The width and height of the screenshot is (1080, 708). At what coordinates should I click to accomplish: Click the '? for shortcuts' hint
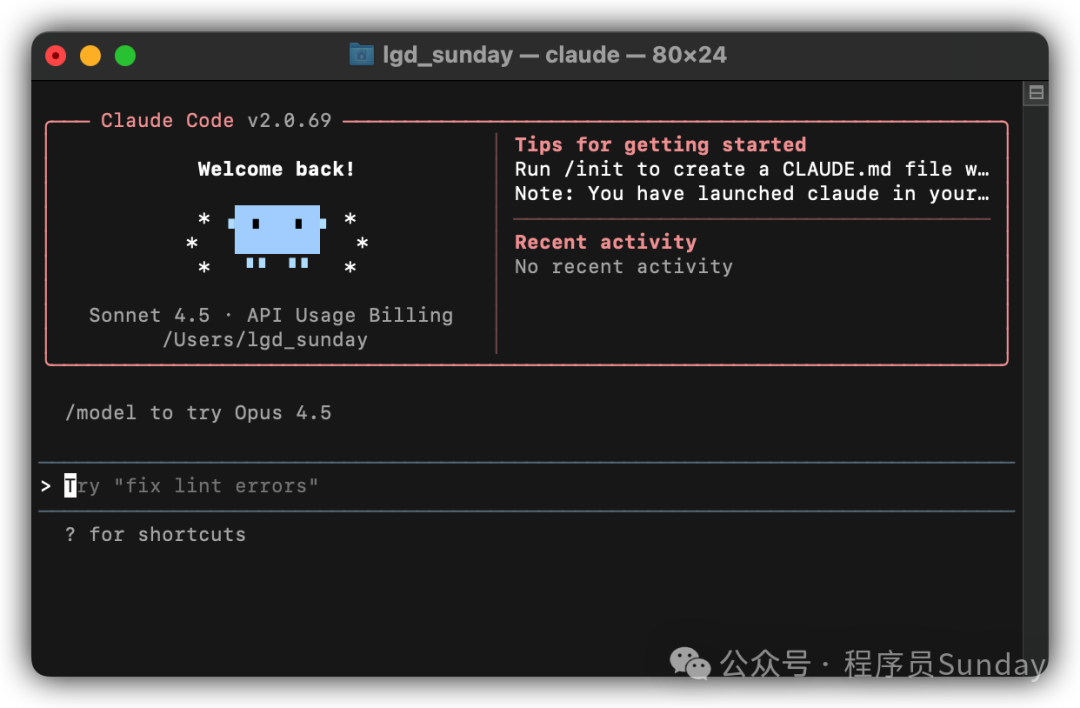(x=155, y=534)
